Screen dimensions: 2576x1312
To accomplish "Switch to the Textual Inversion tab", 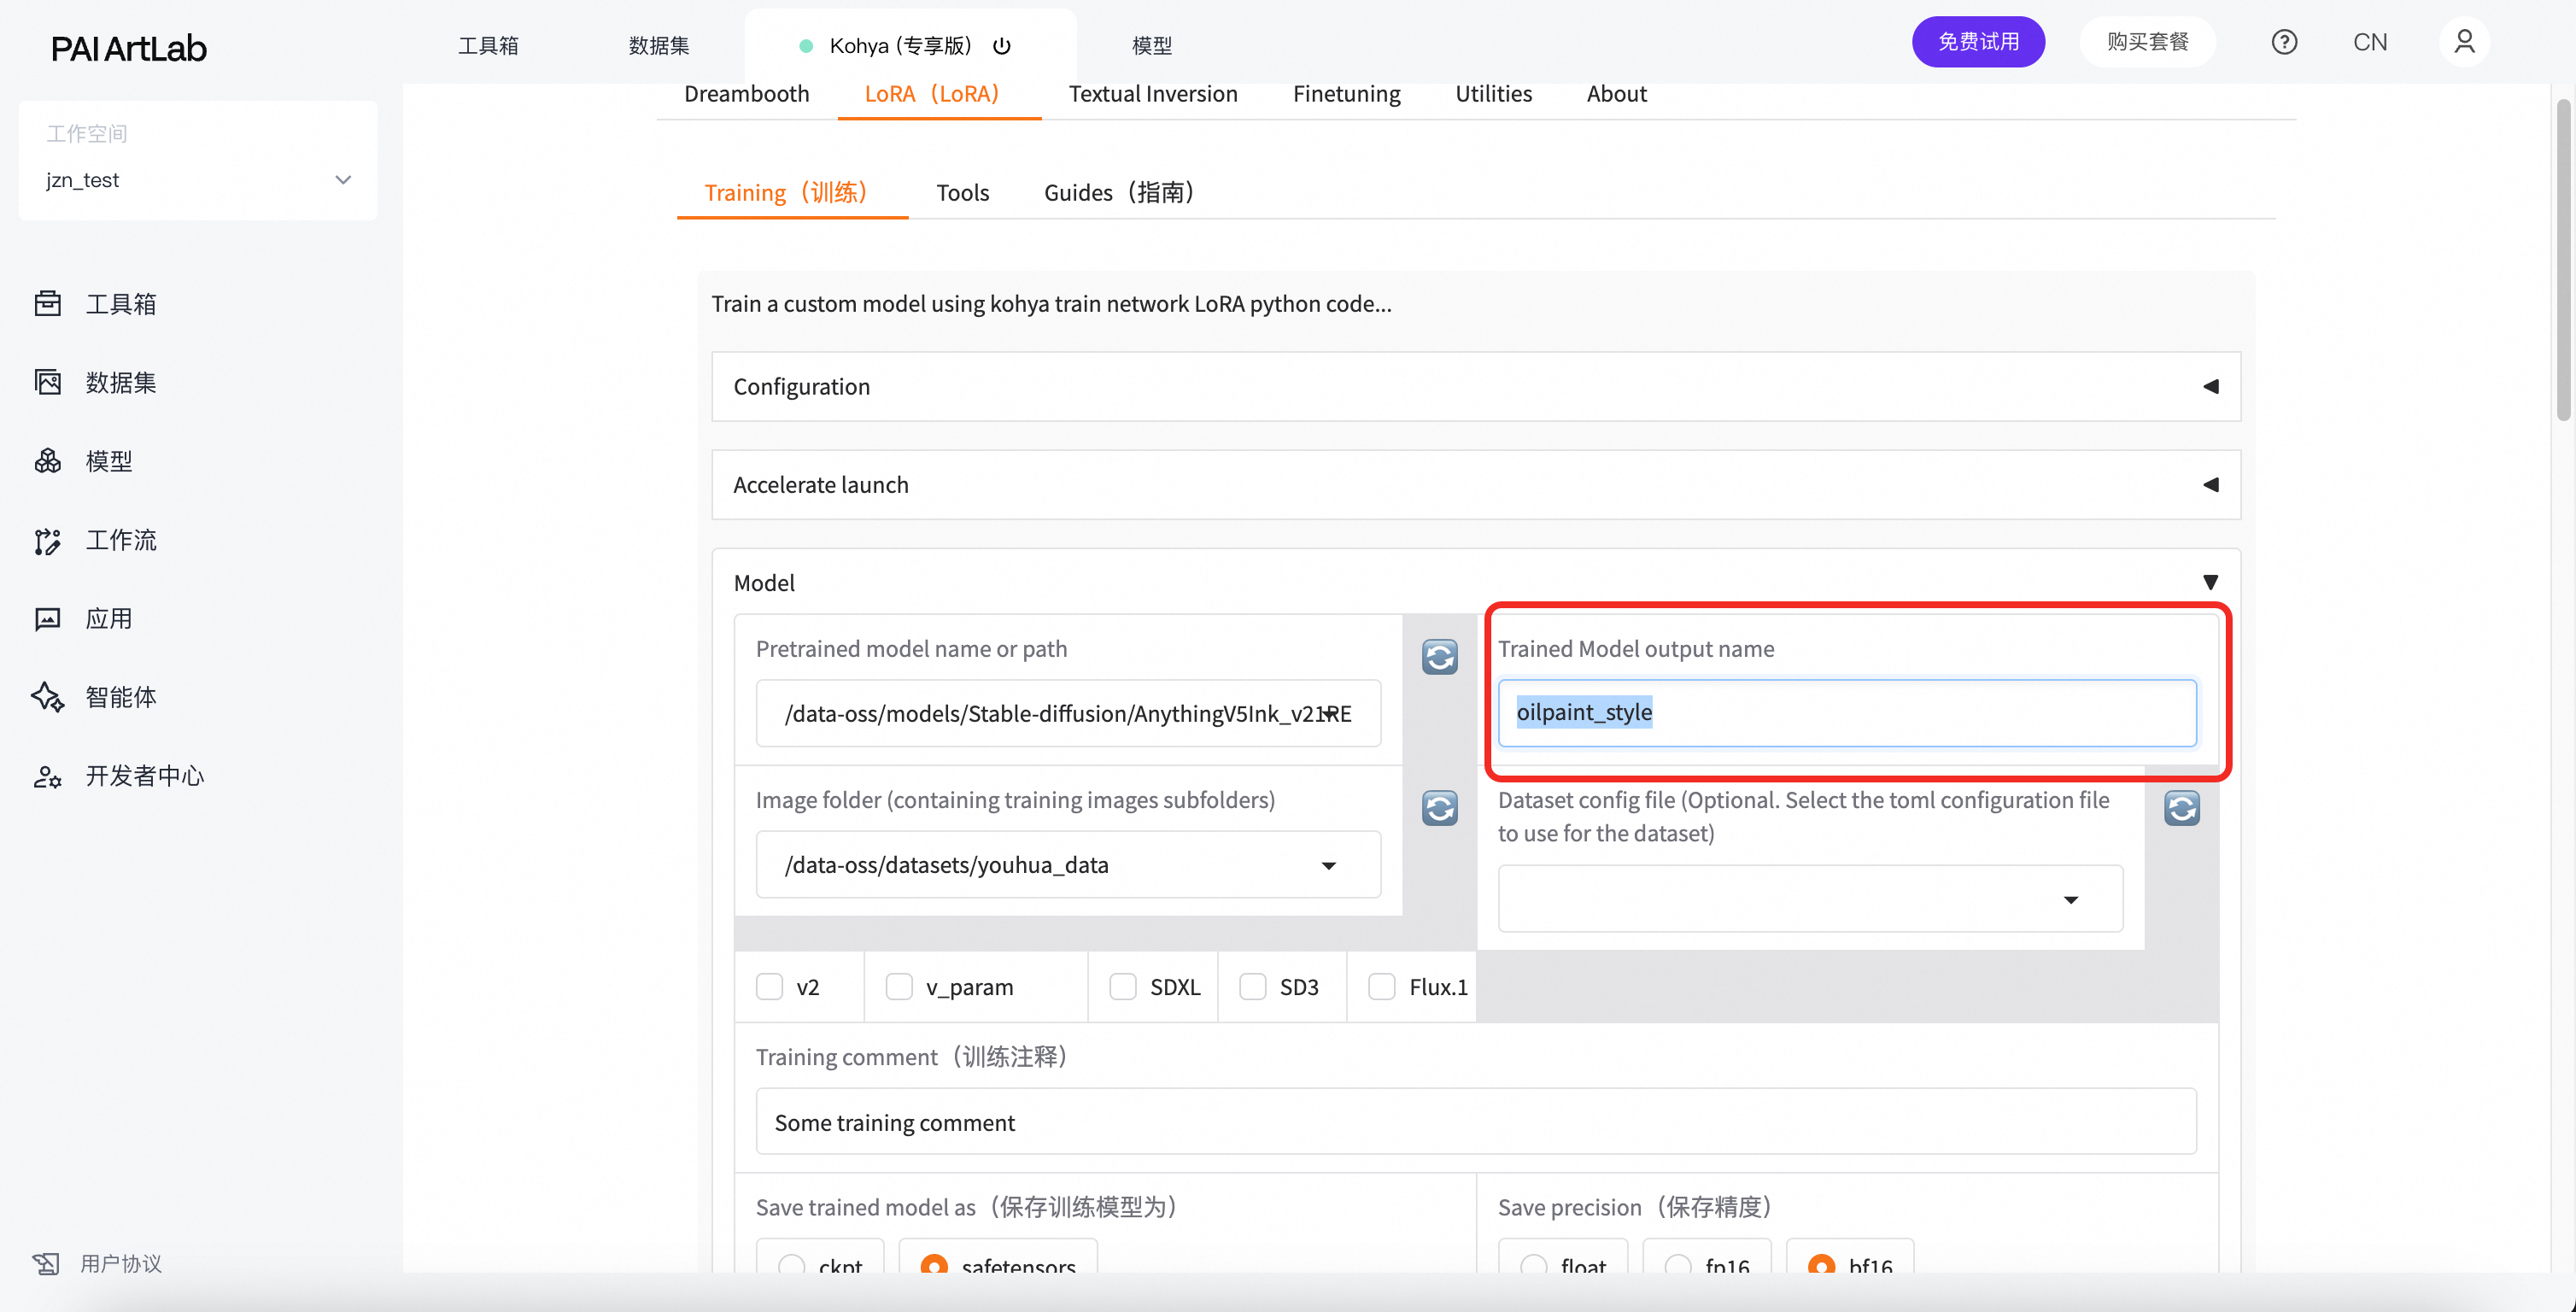I will click(x=1152, y=94).
